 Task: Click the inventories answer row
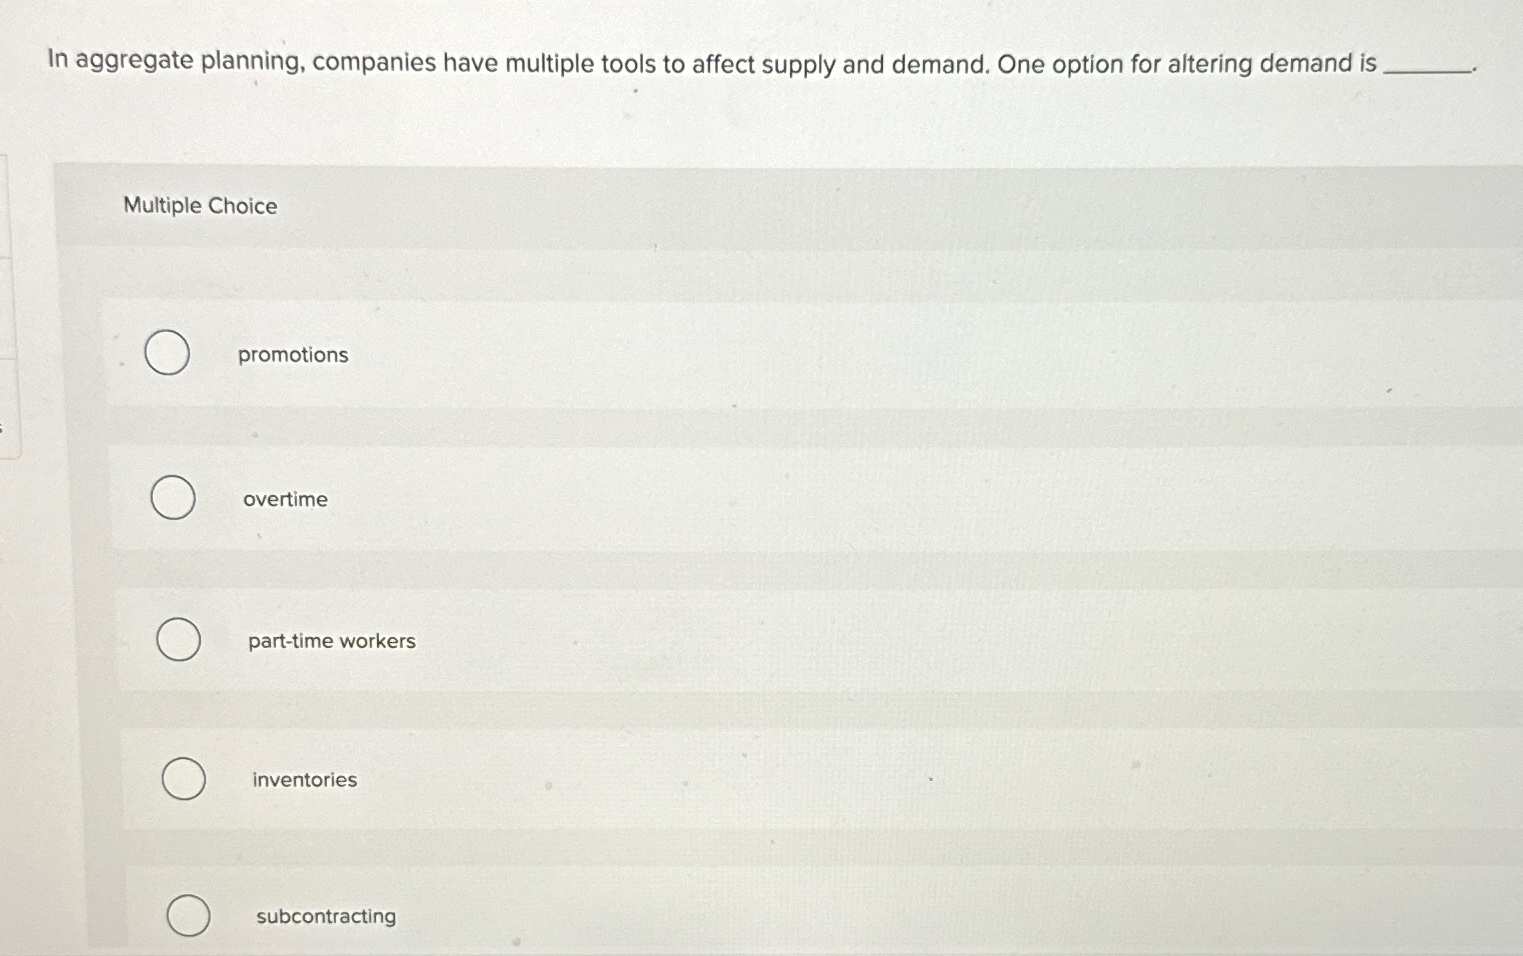(750, 779)
